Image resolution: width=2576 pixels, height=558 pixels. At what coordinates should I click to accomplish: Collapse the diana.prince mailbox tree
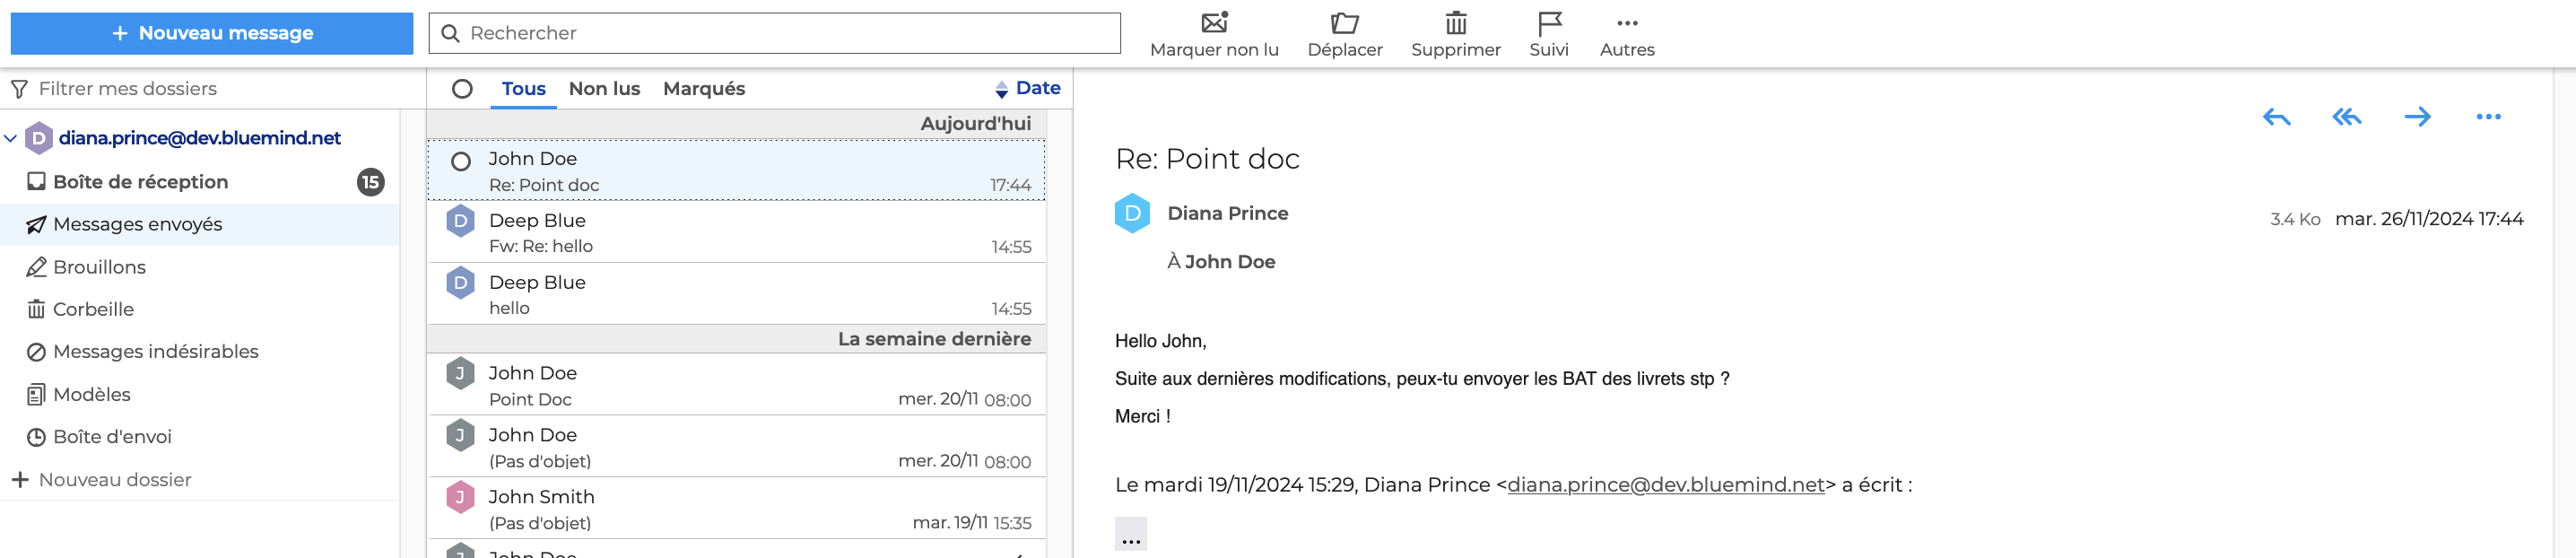(11, 138)
